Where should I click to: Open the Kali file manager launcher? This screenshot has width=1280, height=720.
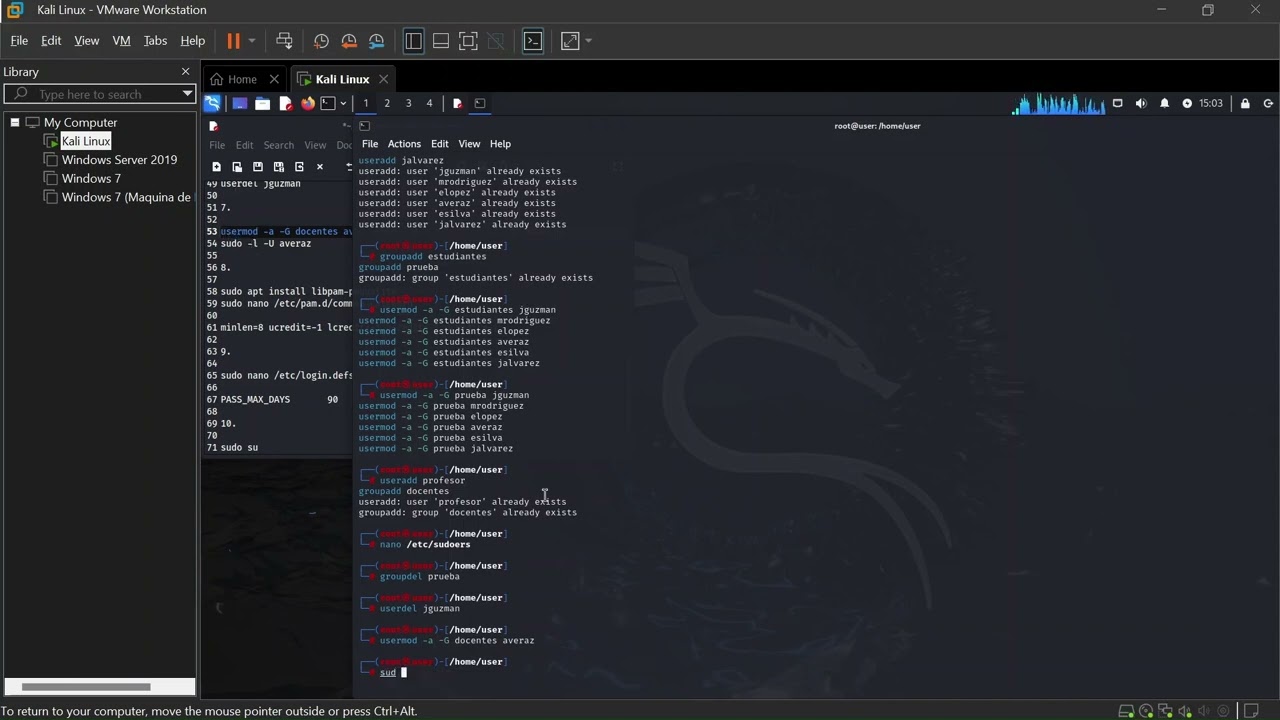click(262, 103)
